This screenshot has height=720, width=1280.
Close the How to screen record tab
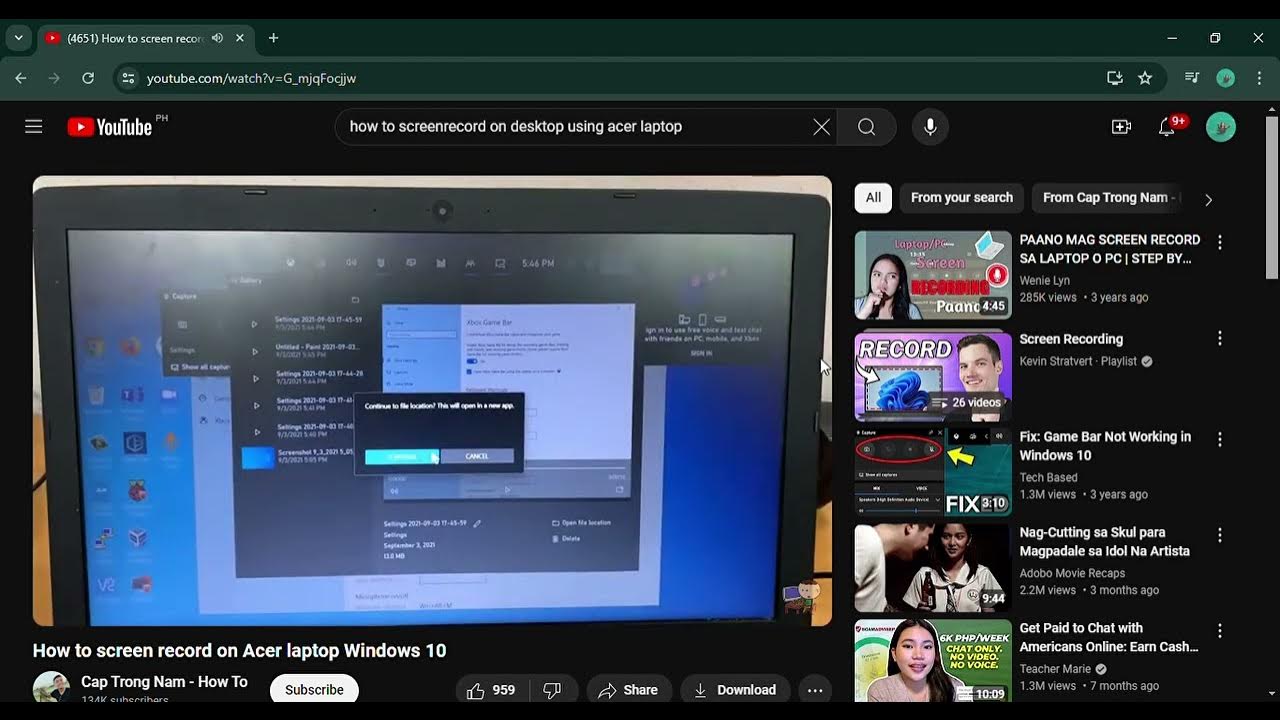pyautogui.click(x=240, y=38)
